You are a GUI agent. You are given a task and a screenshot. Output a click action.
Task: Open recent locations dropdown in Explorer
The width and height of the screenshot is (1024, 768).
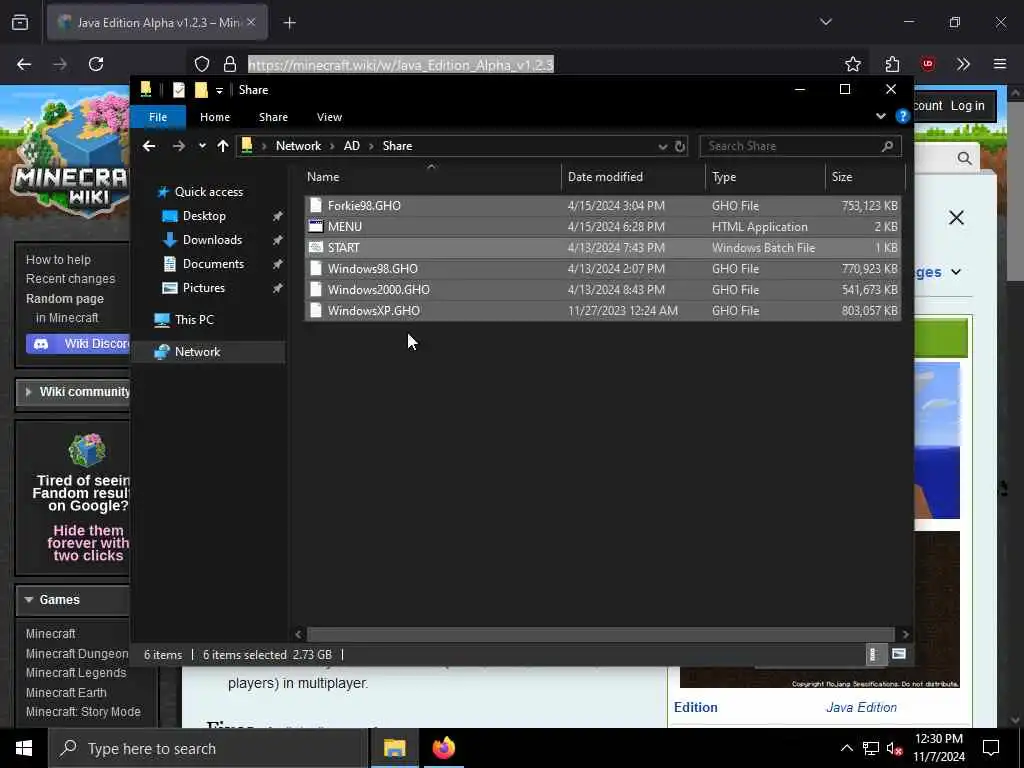coord(202,146)
